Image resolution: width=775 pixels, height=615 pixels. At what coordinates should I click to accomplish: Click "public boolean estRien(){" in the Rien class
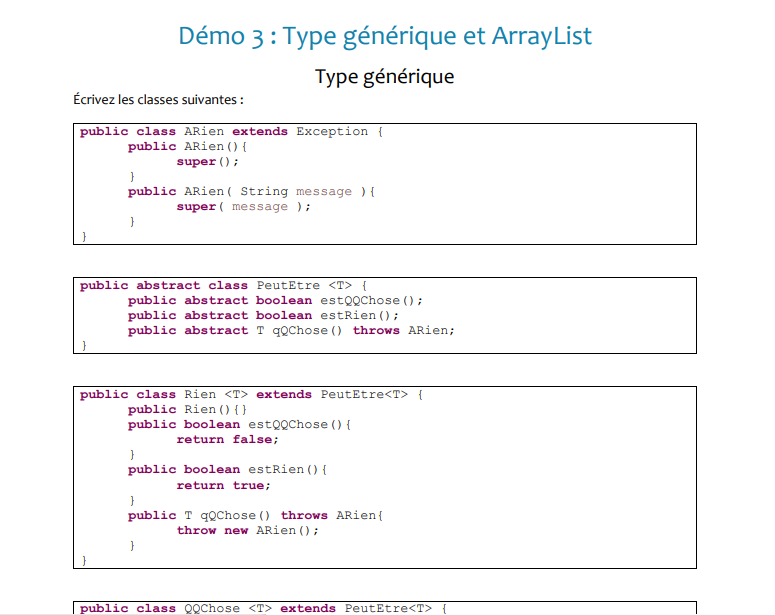[x=227, y=470]
